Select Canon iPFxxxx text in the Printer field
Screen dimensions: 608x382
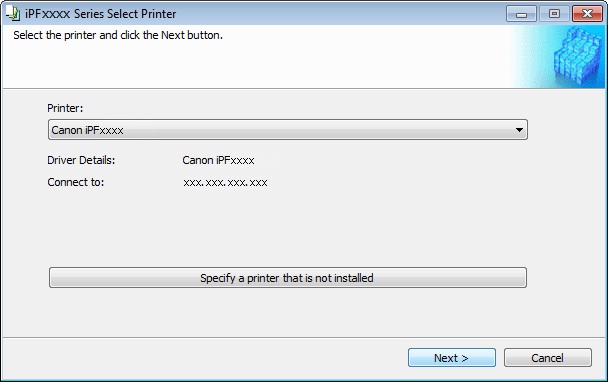[x=87, y=130]
